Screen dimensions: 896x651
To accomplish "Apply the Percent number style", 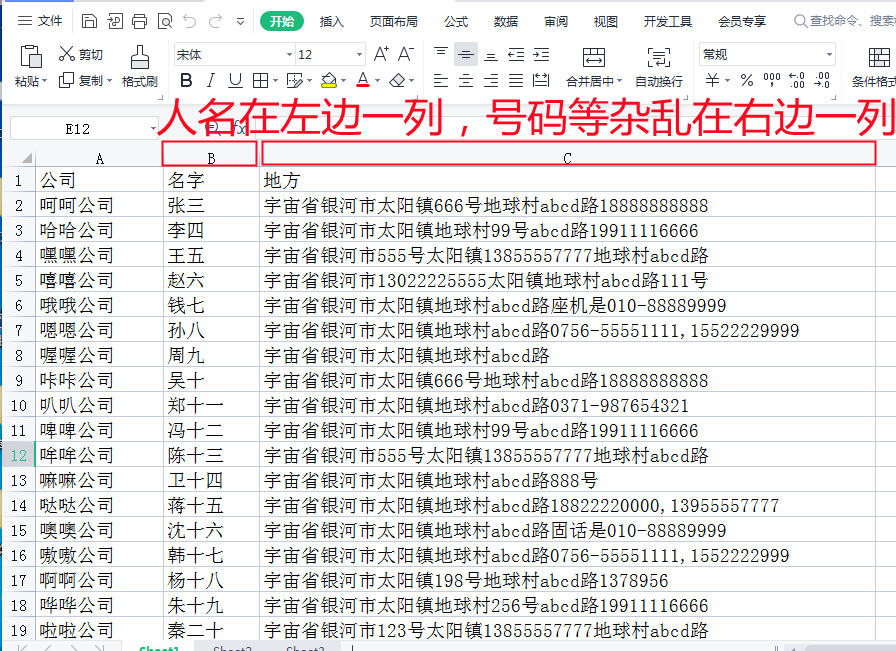I will (746, 78).
